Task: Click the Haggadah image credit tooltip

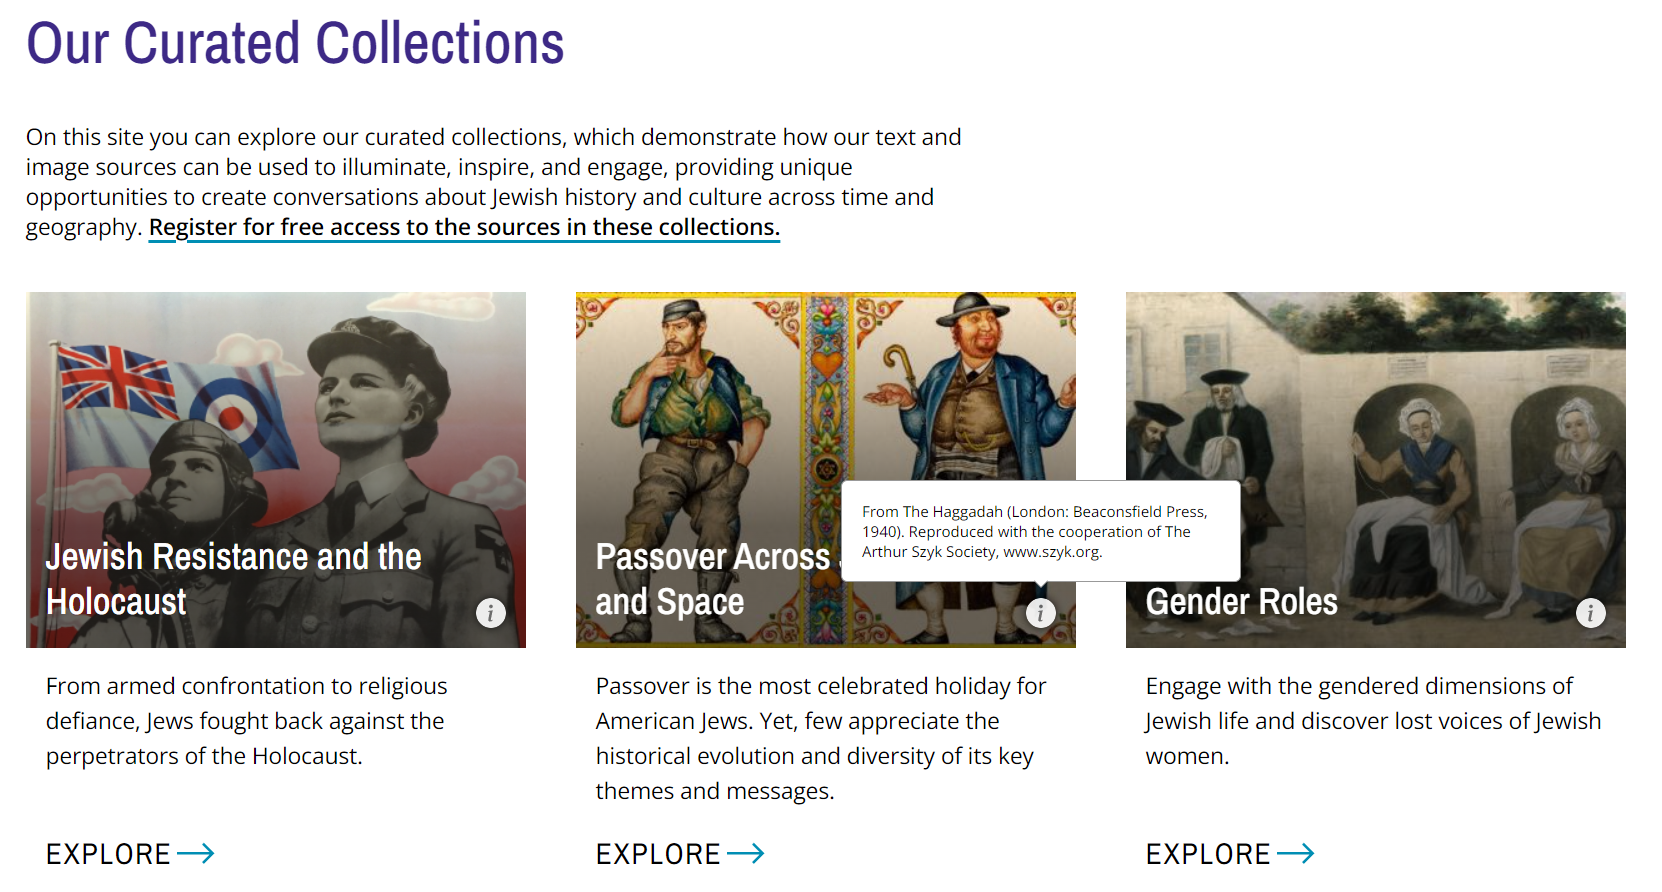Action: [x=1040, y=531]
